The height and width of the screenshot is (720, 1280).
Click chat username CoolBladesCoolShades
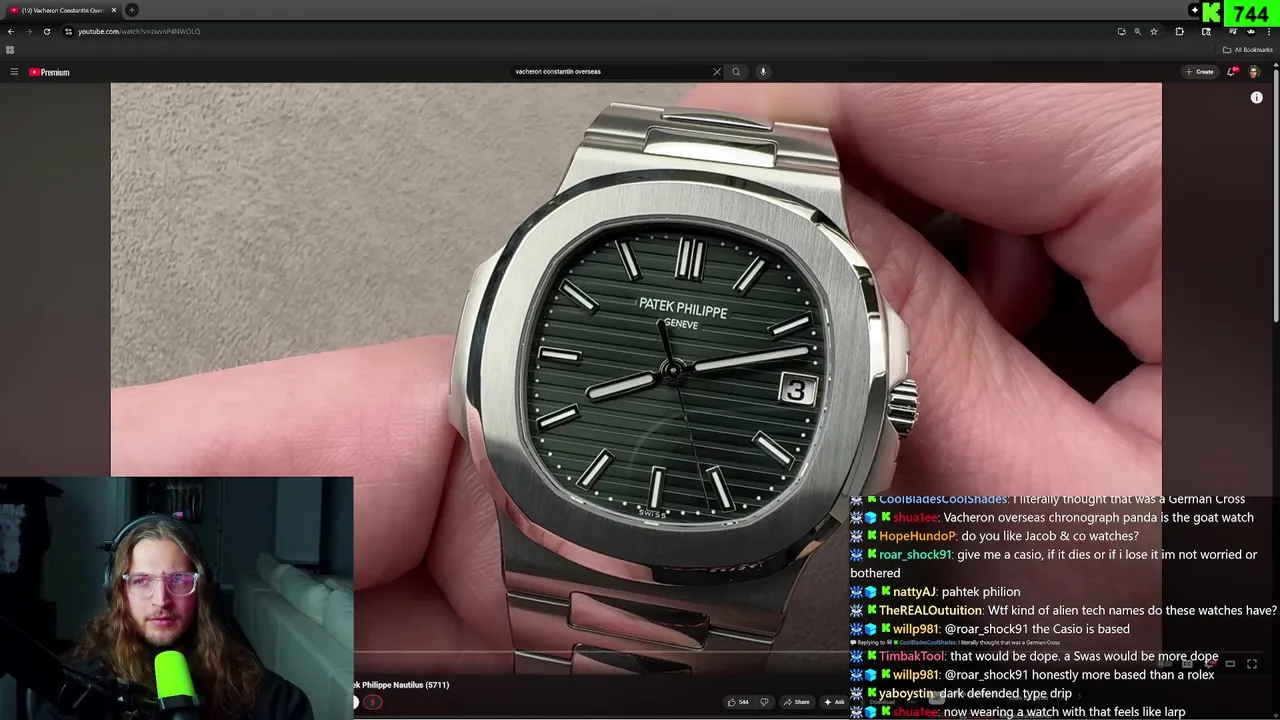coord(943,499)
